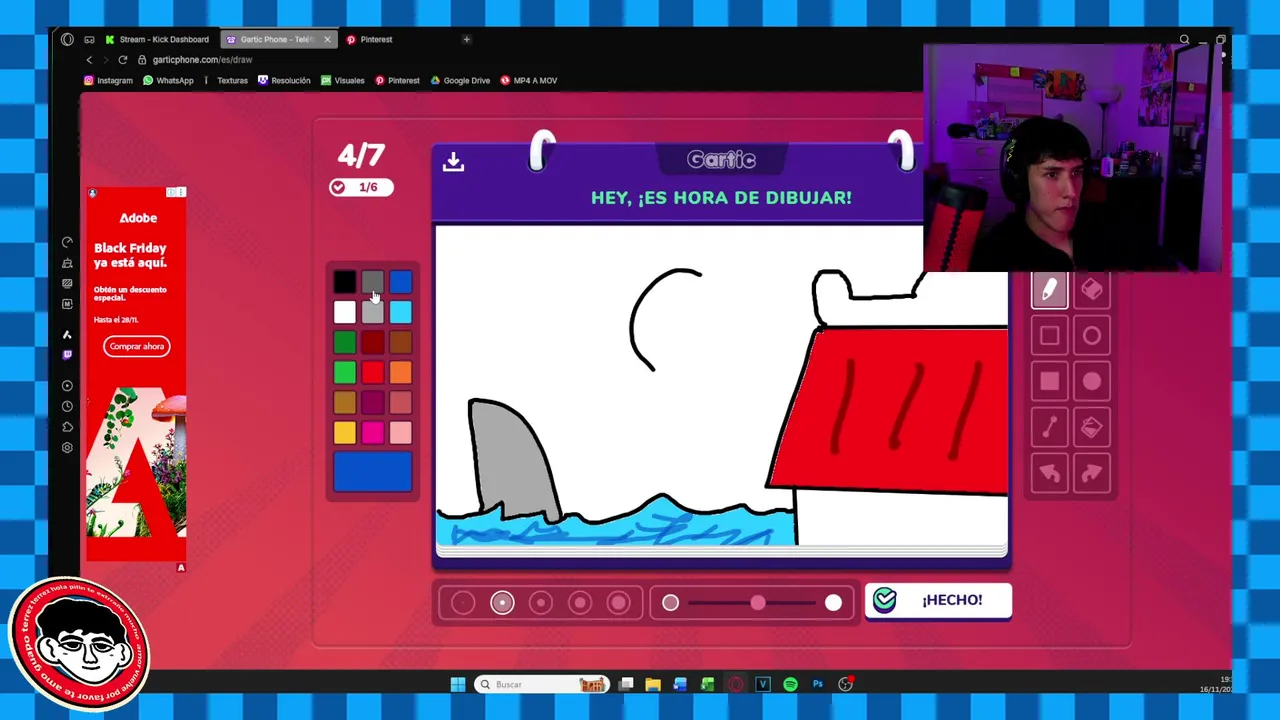Close the Gartic Phone tab
The height and width of the screenshot is (720, 1280).
tap(327, 39)
